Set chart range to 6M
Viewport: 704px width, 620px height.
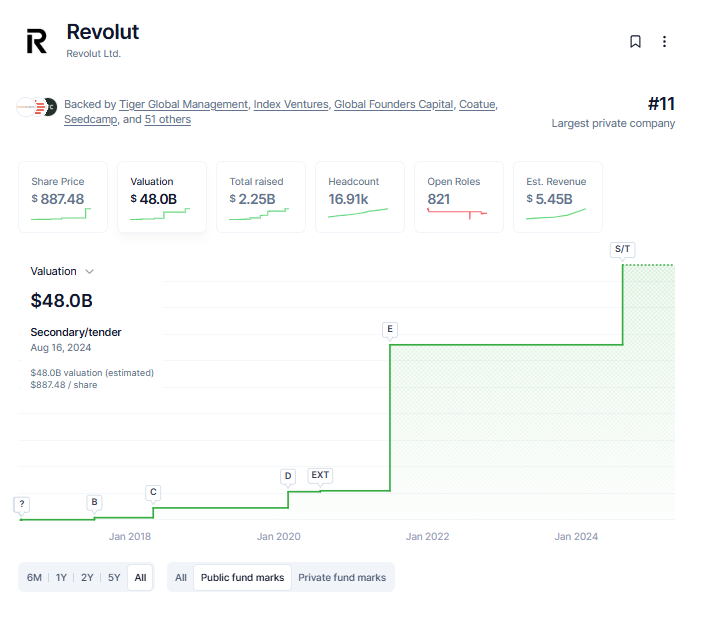[x=34, y=577]
